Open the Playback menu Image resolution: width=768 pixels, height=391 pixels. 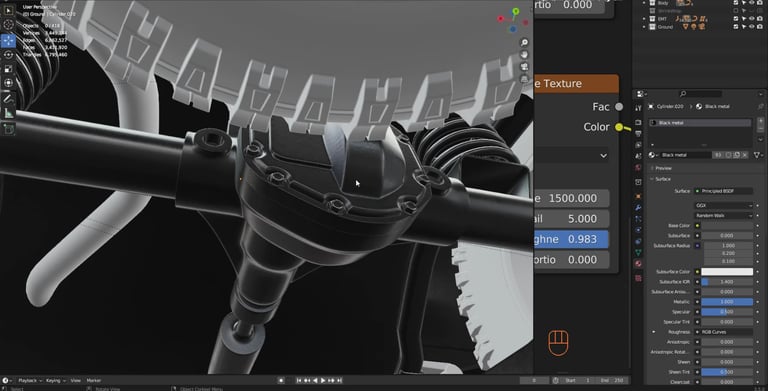click(x=30, y=380)
